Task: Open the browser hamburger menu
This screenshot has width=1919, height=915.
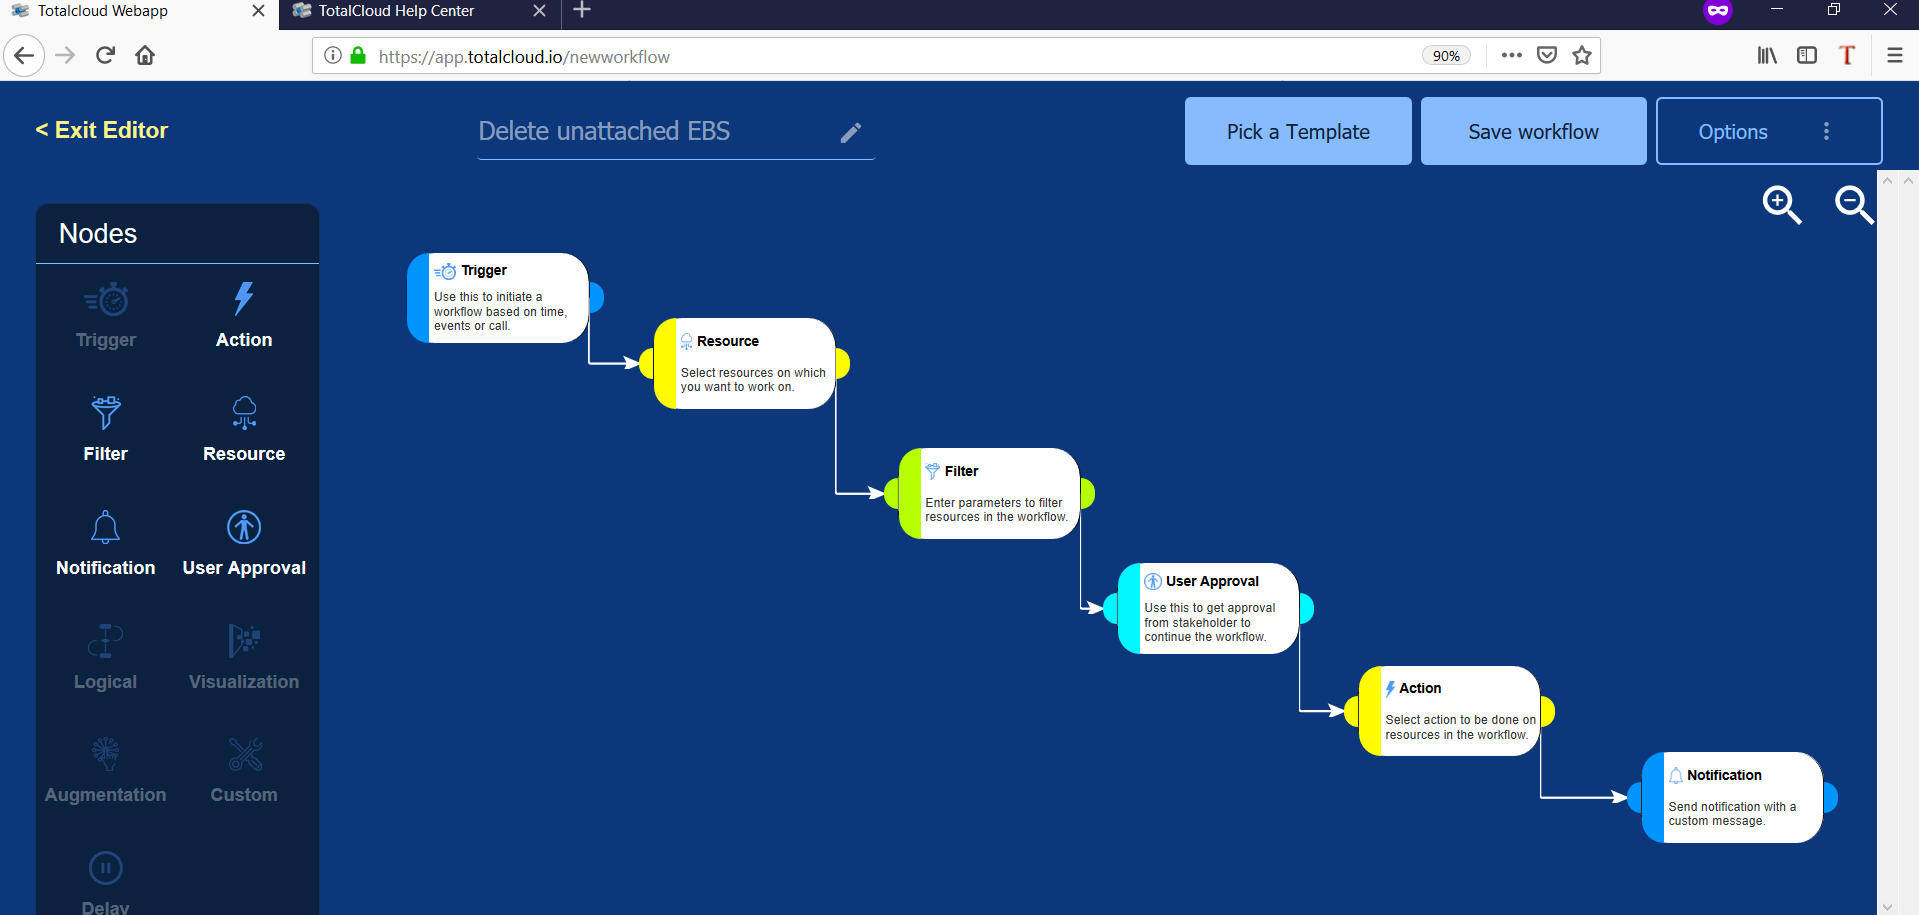Action: coord(1895,56)
